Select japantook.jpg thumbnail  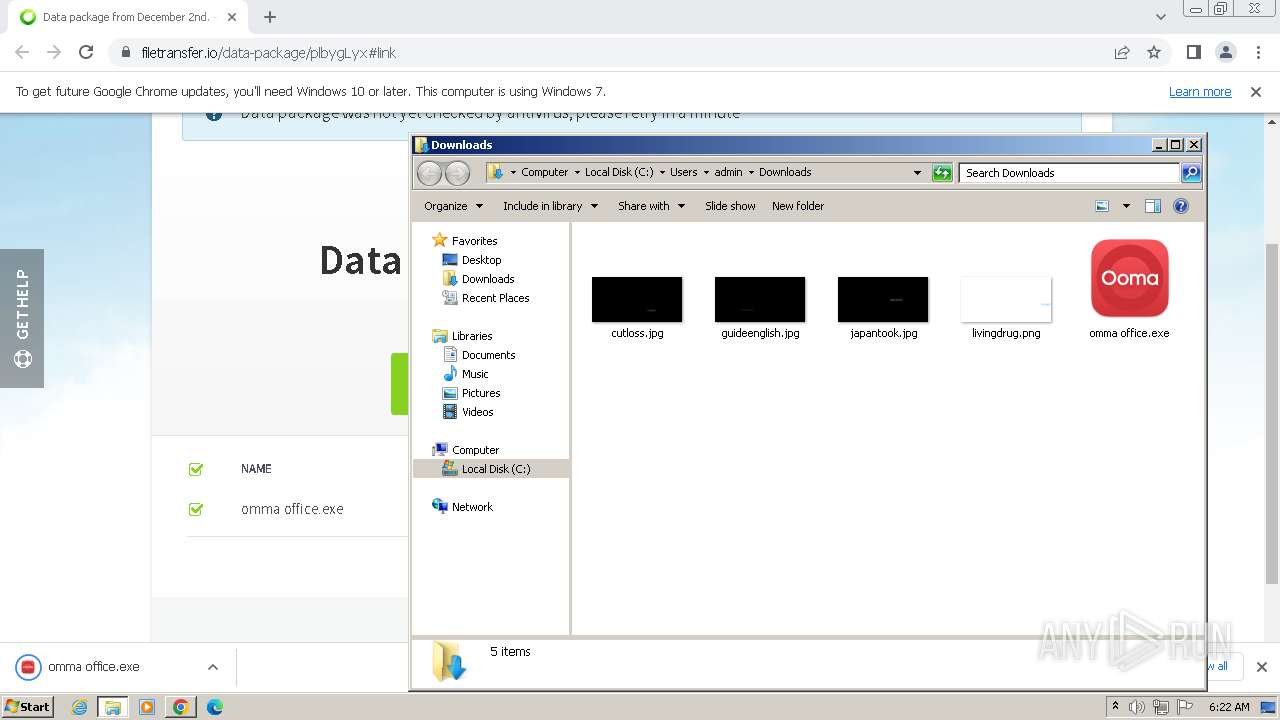[883, 300]
